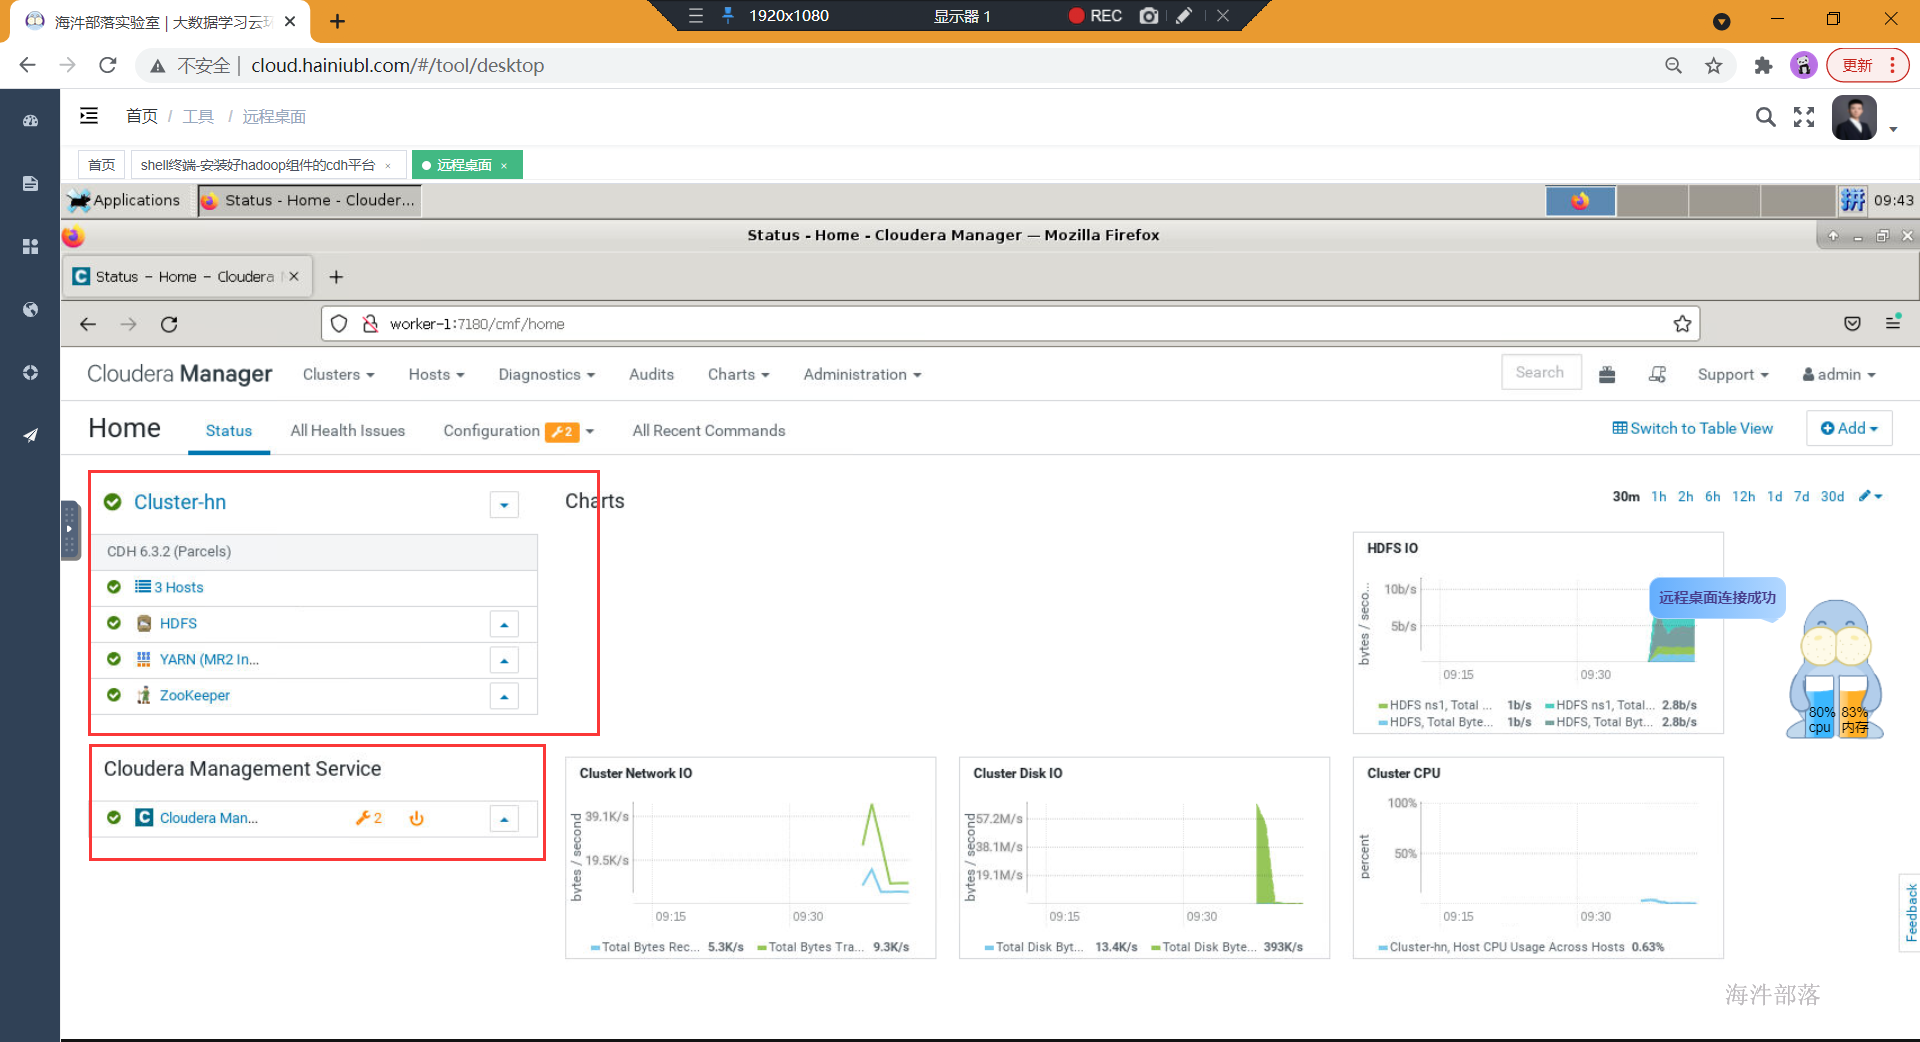Open the Support dropdown
The image size is (1920, 1042).
tap(1733, 375)
